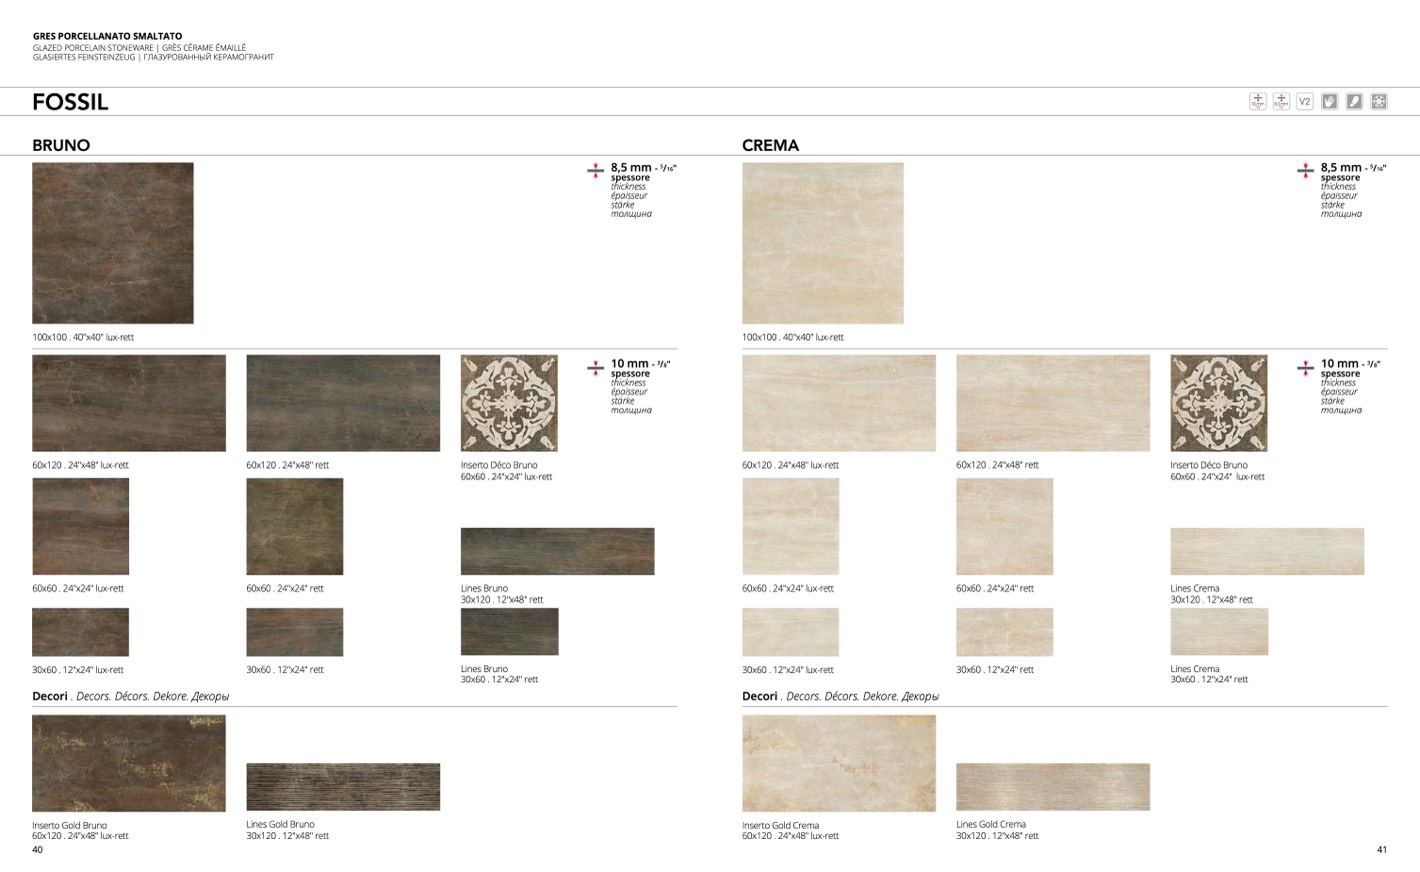The height and width of the screenshot is (872, 1420).
Task: Click the Inserto Déco Bruno tile in Bruno section
Action: pyautogui.click(x=509, y=403)
